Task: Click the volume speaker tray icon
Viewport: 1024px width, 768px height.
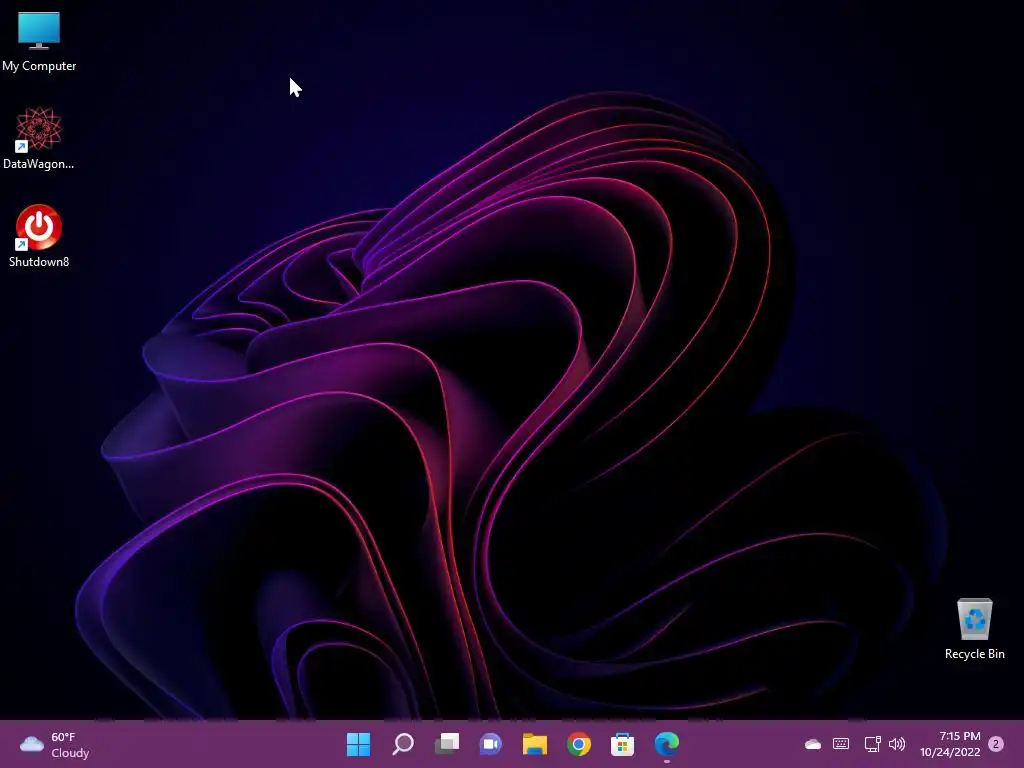Action: click(897, 744)
